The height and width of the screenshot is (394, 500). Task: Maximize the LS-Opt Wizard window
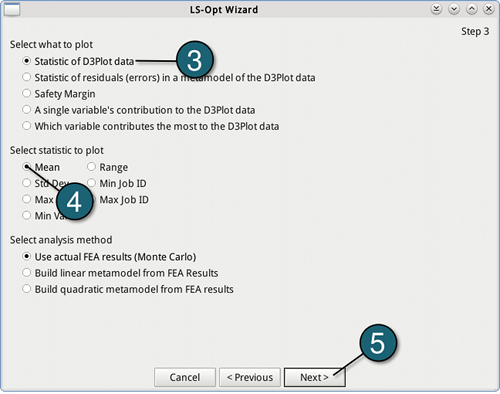[471, 9]
